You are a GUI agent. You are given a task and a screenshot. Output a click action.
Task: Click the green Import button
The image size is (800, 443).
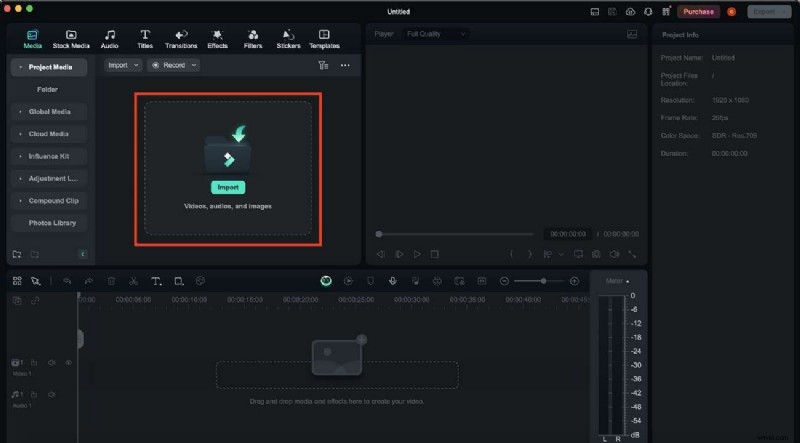[x=227, y=187]
